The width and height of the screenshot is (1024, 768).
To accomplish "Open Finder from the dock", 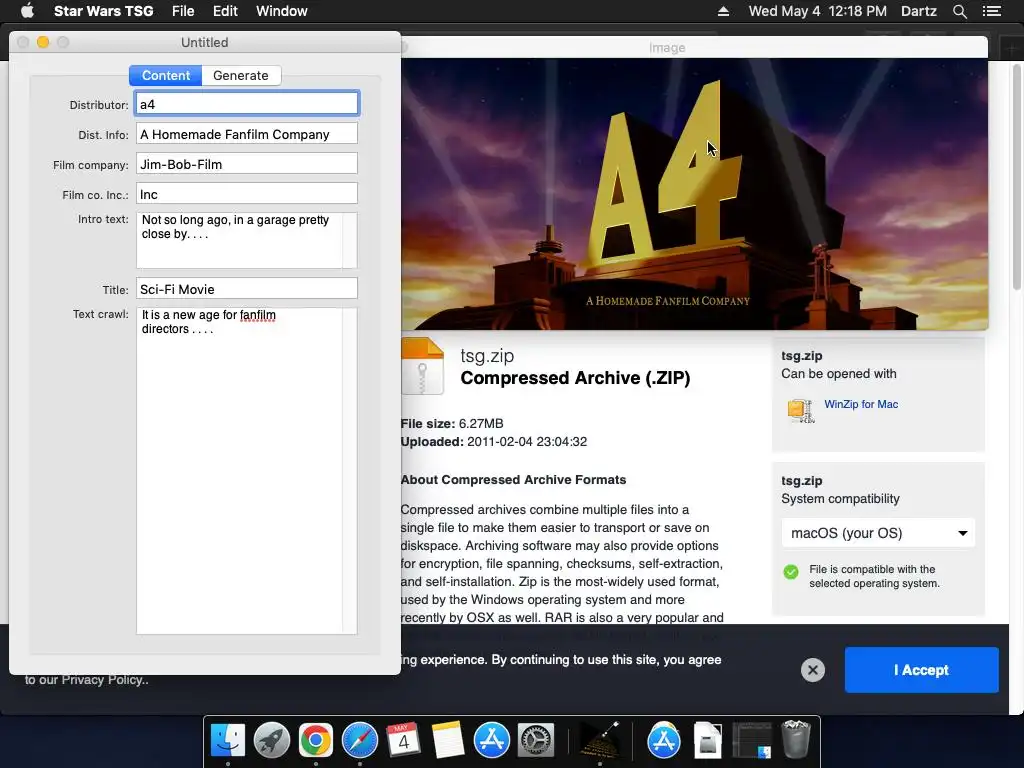I will [x=227, y=741].
